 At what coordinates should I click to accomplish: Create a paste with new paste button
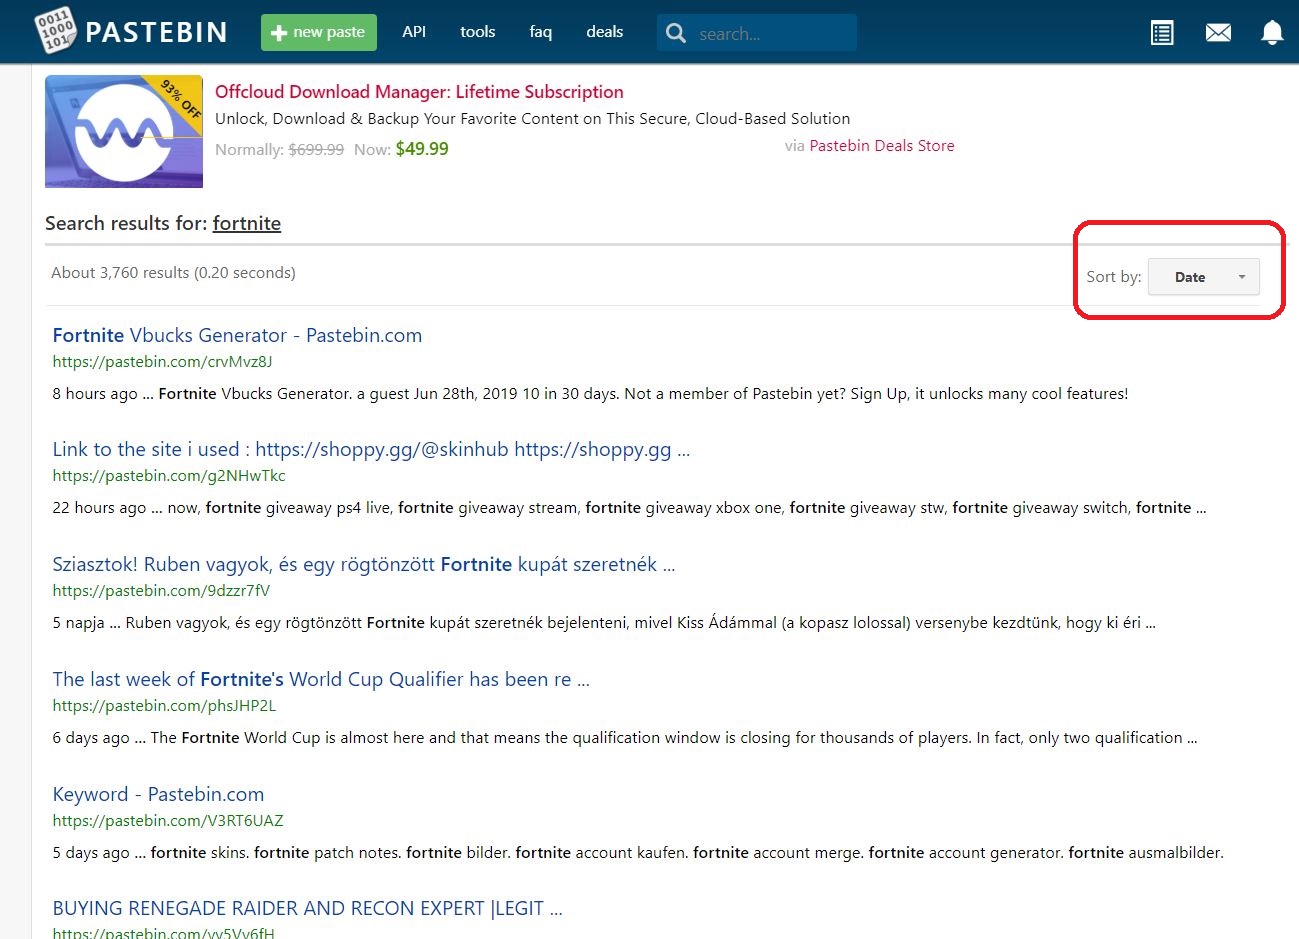click(x=319, y=32)
